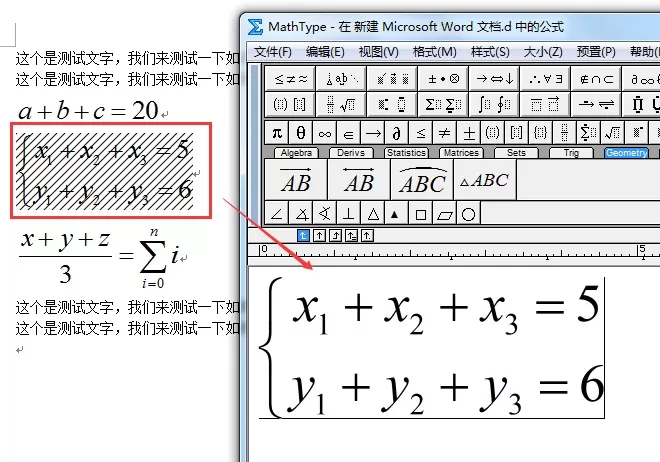This screenshot has width=660, height=462.
Task: Open the spaces and ellipses palette
Action: coord(341,79)
